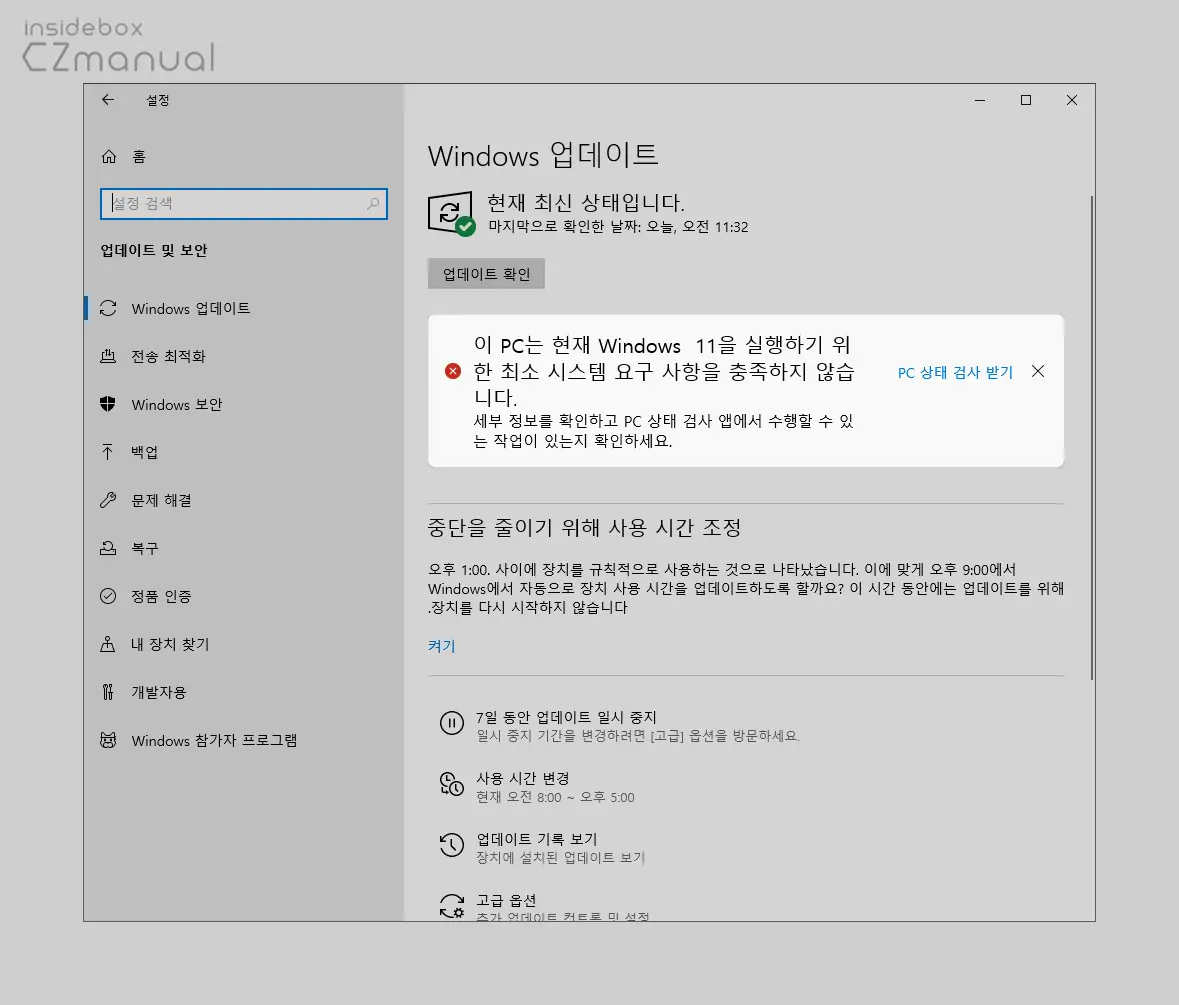The width and height of the screenshot is (1179, 1005).
Task: Select Windows 보안 menu label
Action: point(177,404)
